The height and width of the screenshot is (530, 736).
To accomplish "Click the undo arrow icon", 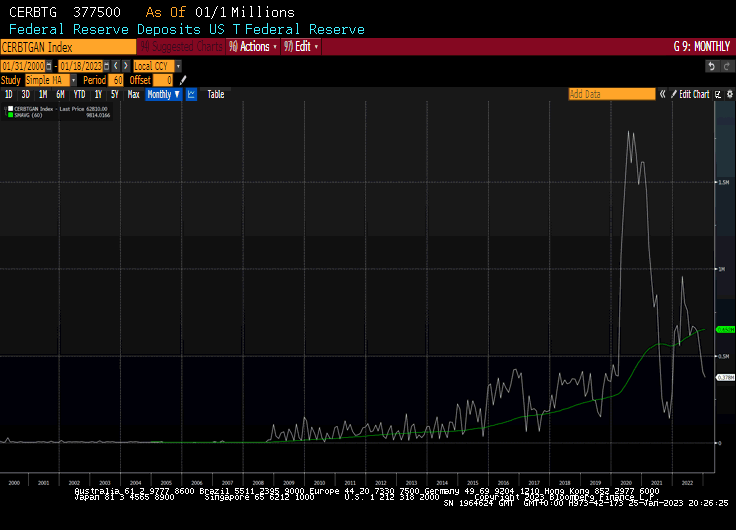I will [710, 66].
